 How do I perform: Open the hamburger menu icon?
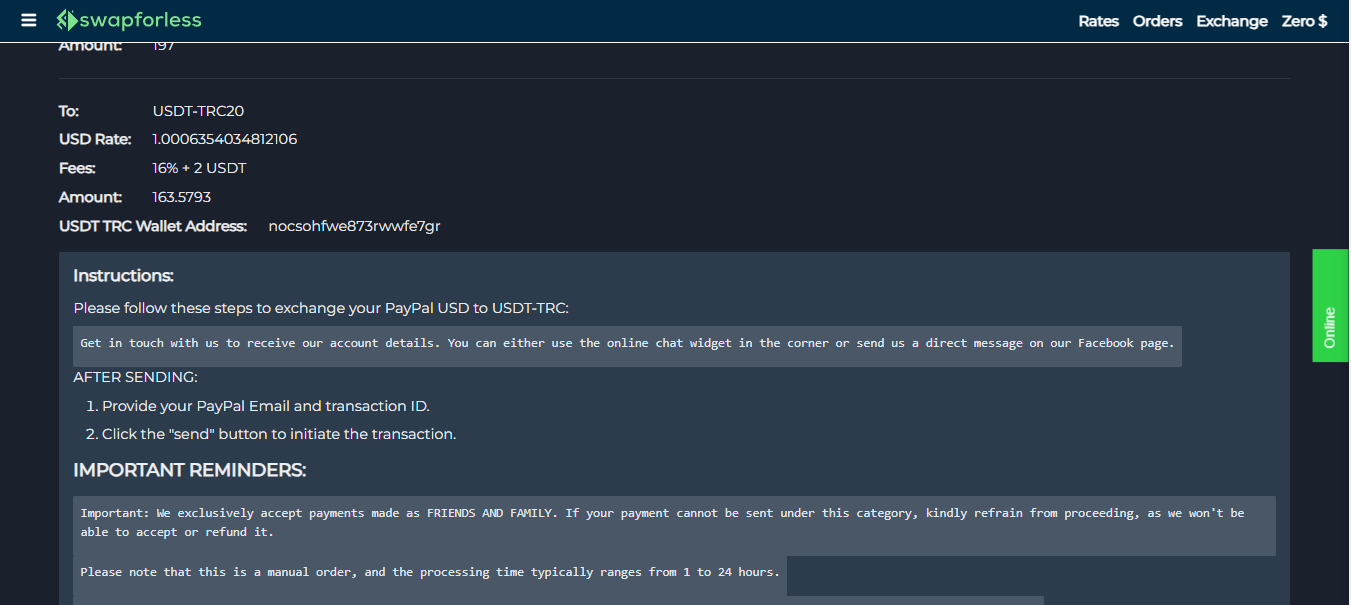point(29,21)
